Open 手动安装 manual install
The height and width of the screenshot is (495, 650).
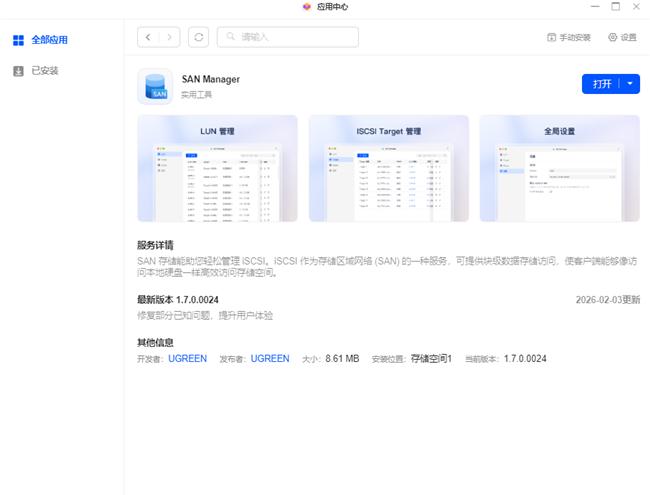(568, 37)
